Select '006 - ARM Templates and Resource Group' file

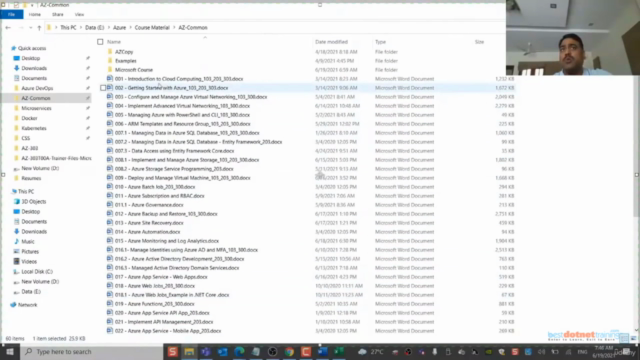tap(182, 124)
